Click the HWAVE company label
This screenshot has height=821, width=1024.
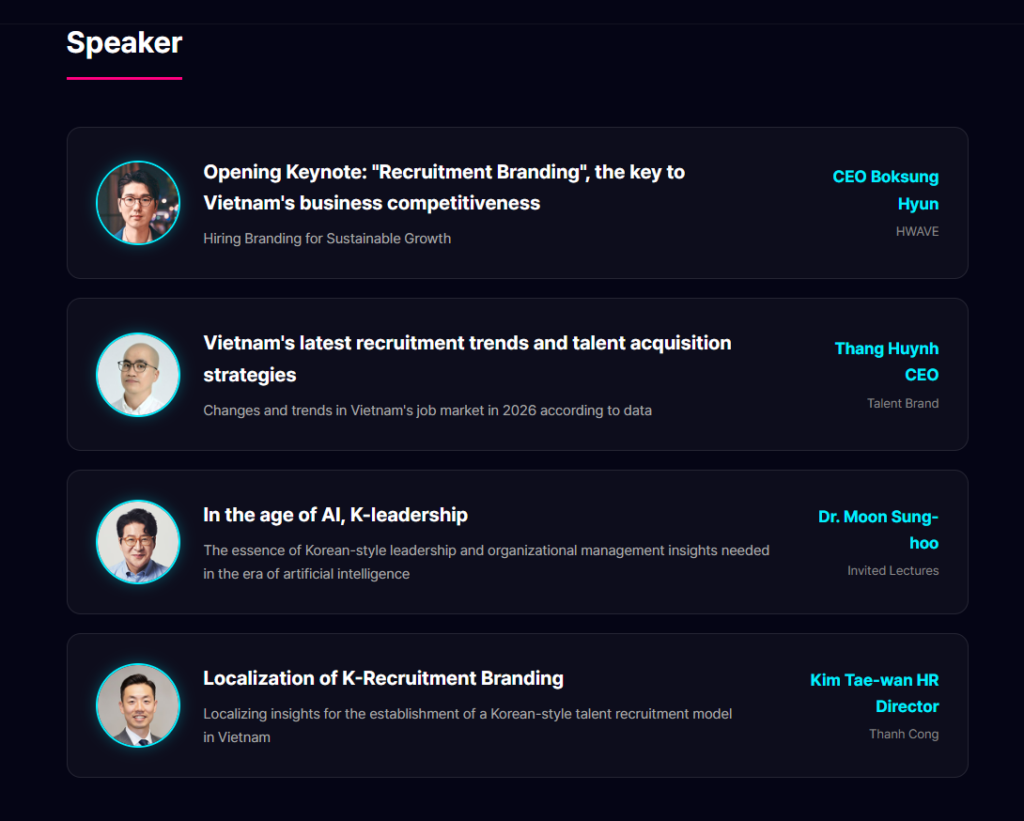(917, 232)
